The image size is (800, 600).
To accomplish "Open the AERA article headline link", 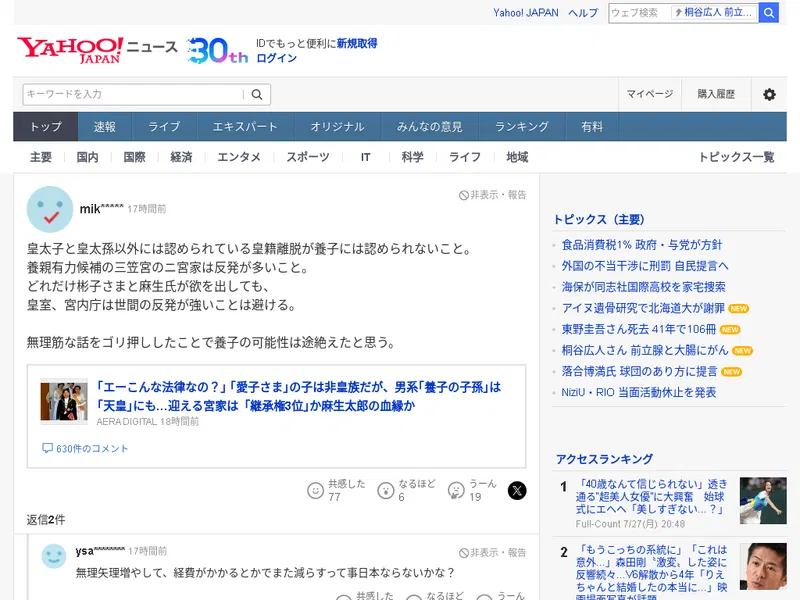I will click(x=299, y=396).
